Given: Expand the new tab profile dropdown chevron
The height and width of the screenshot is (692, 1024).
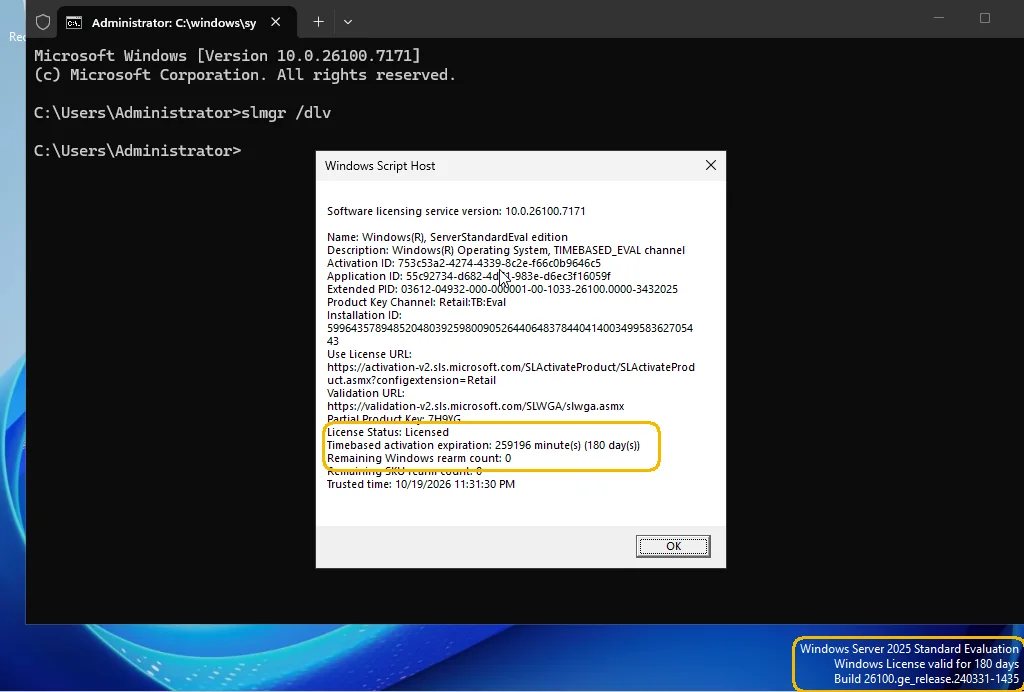Looking at the screenshot, I should [348, 22].
